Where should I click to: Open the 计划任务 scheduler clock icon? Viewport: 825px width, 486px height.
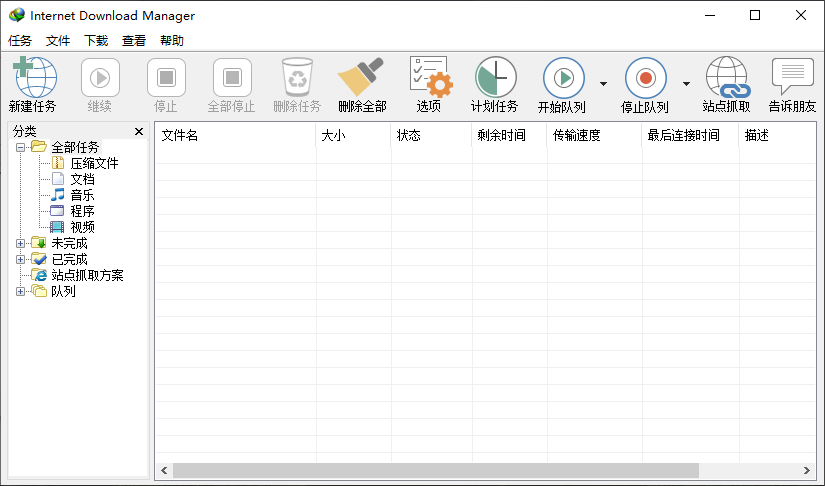point(495,77)
